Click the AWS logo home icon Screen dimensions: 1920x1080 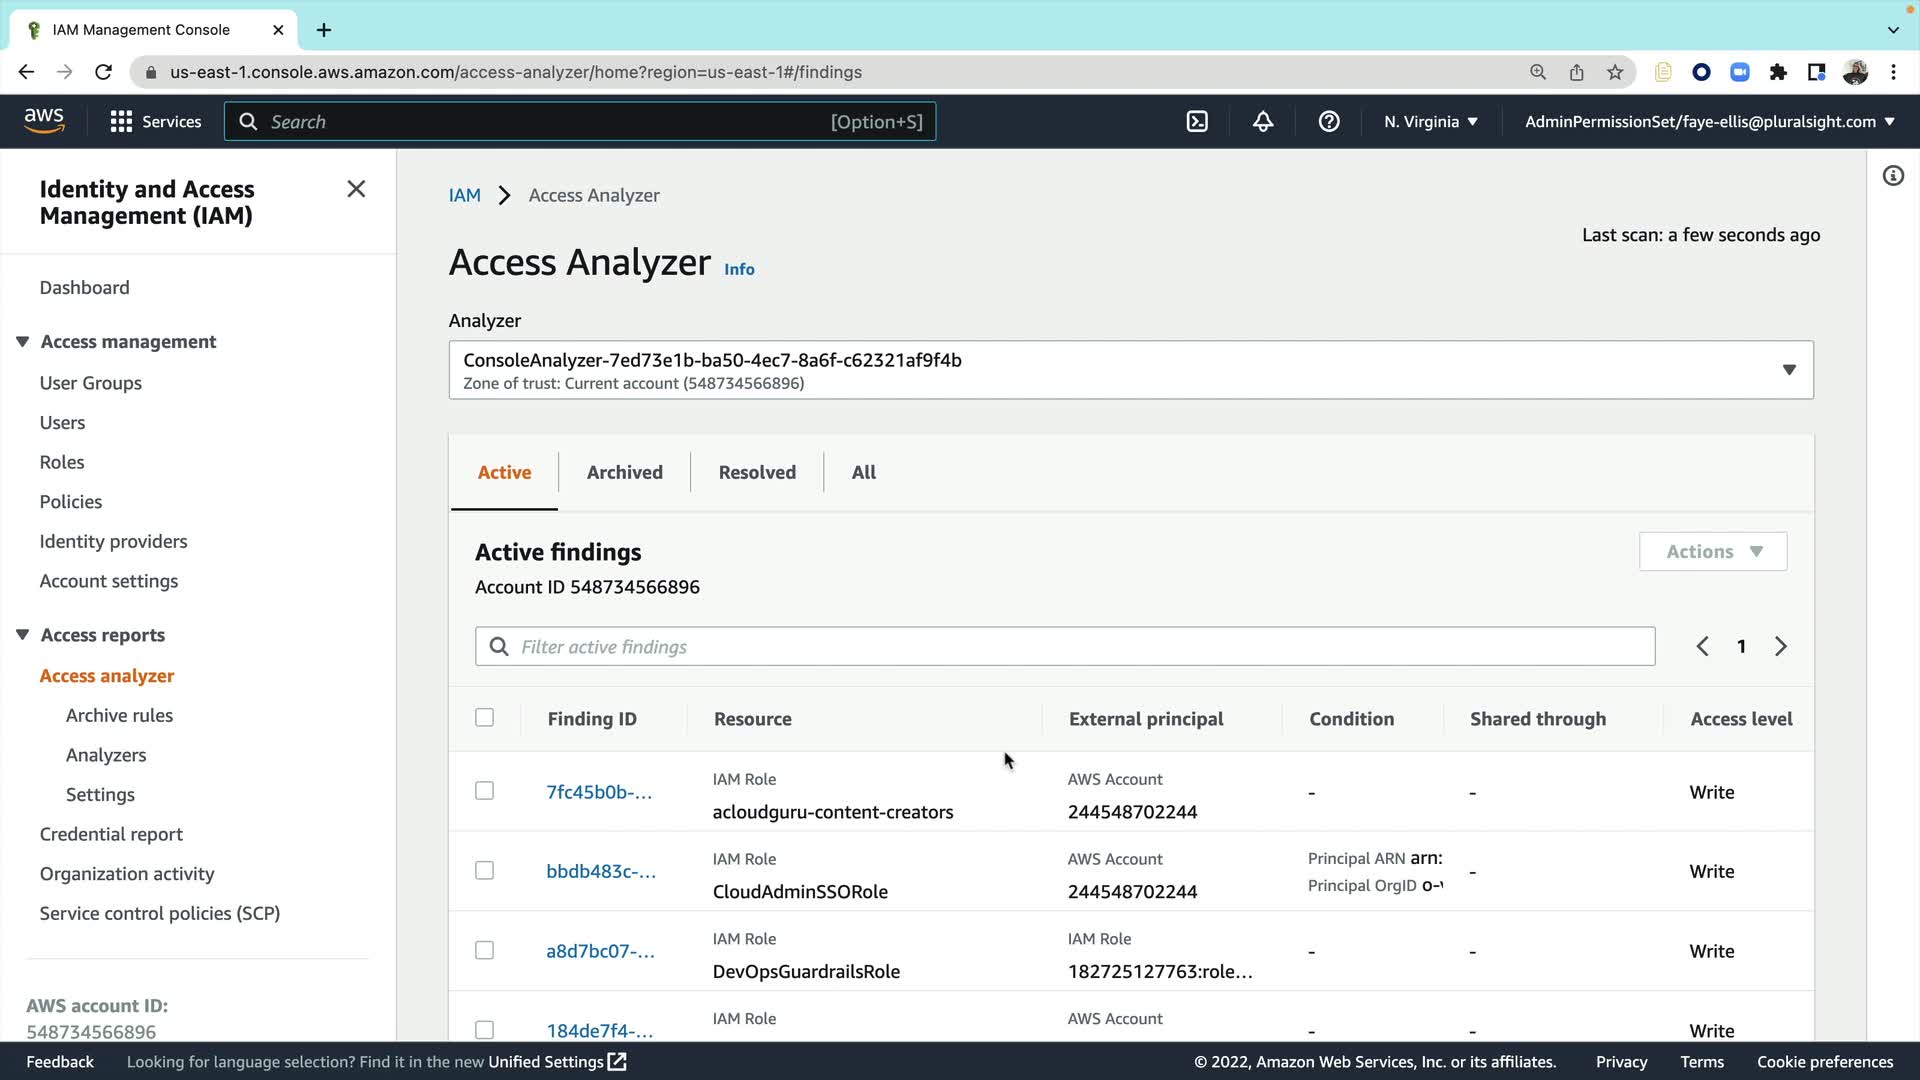pyautogui.click(x=44, y=121)
